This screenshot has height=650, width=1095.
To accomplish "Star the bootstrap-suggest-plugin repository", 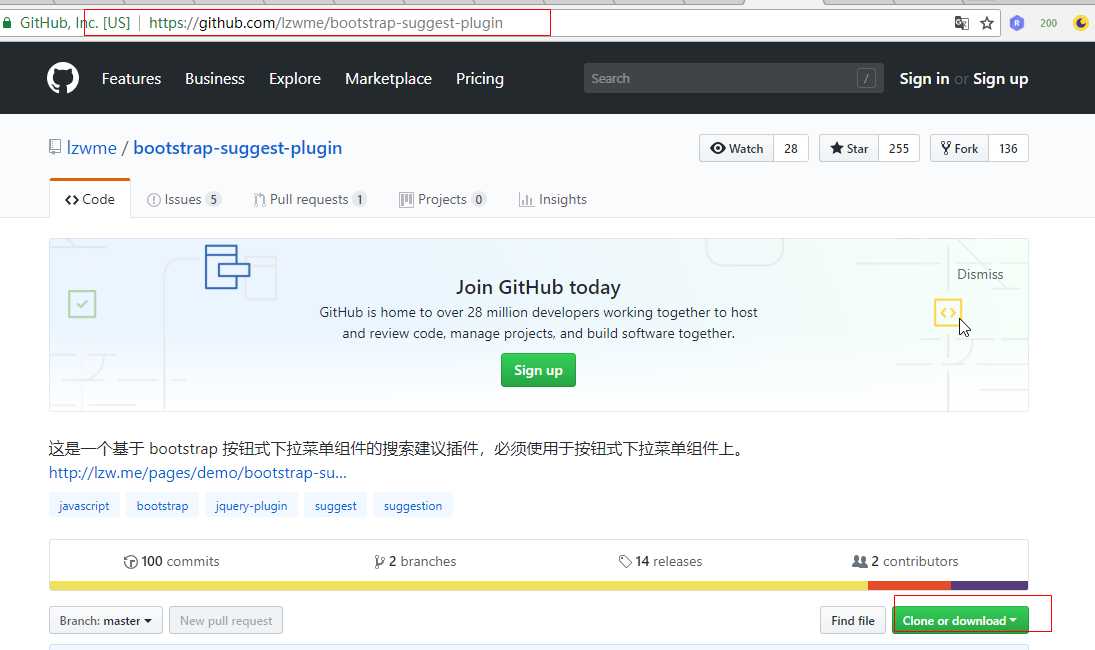I will click(849, 148).
